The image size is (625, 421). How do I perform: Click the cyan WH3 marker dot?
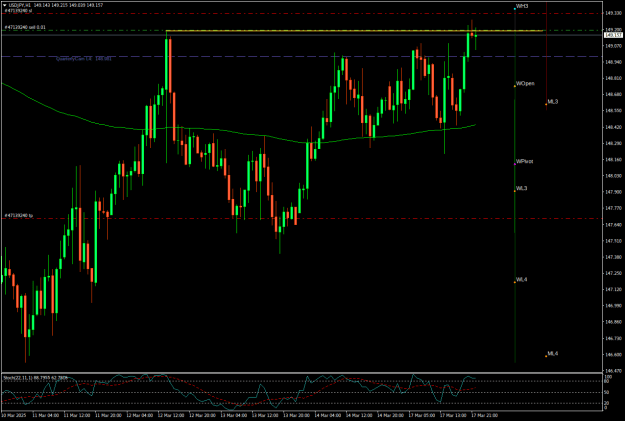tap(515, 8)
